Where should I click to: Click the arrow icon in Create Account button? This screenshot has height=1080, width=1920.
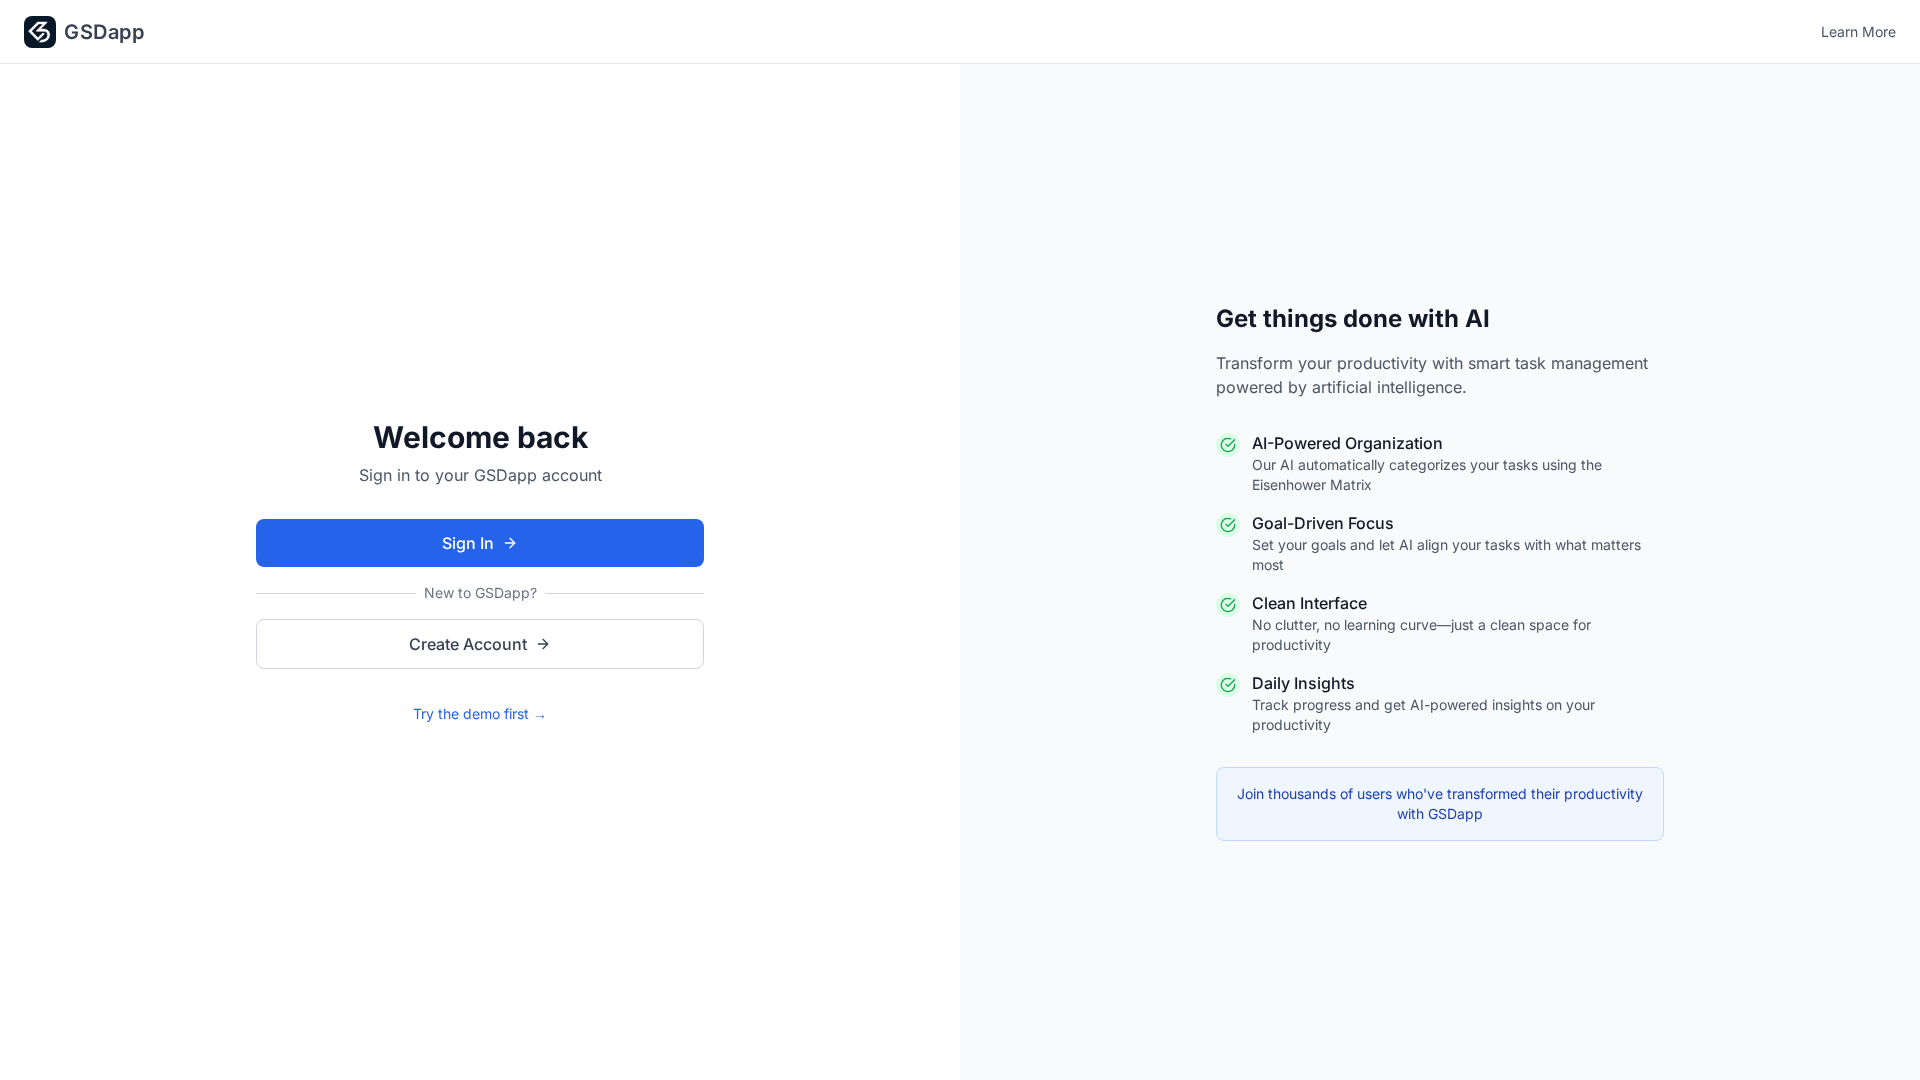pyautogui.click(x=543, y=644)
